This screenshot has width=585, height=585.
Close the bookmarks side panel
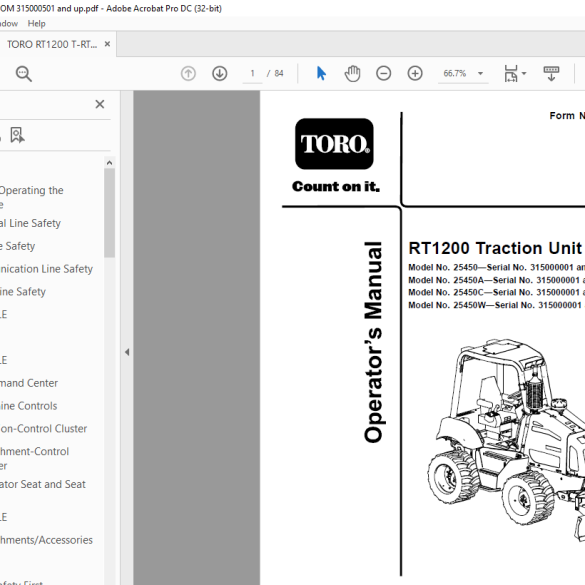100,104
